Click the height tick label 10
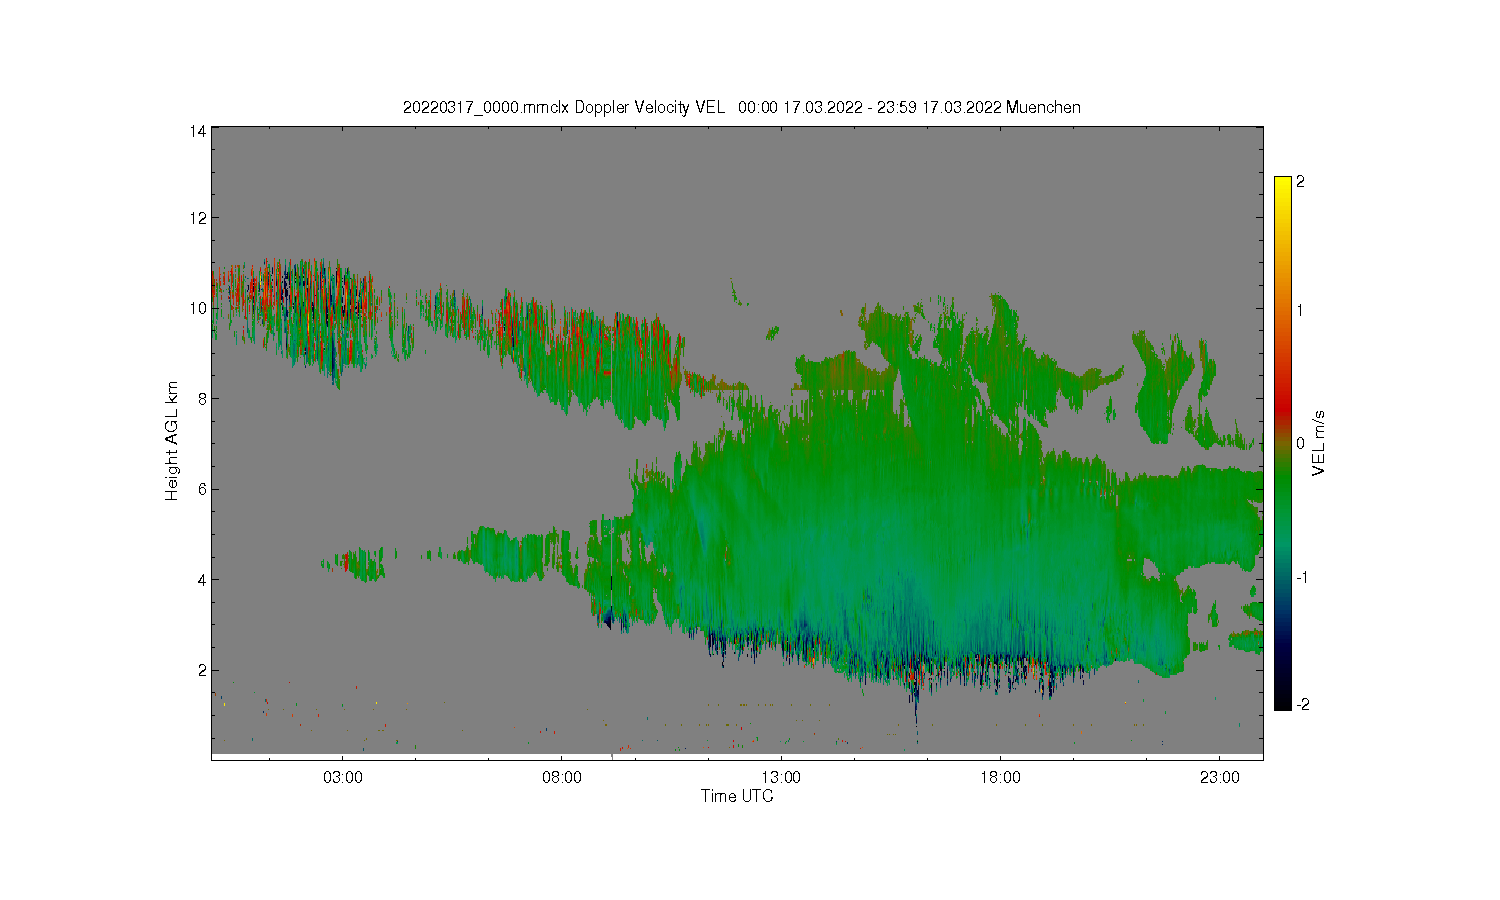Image resolution: width=1500 pixels, height=900 pixels. [198, 308]
